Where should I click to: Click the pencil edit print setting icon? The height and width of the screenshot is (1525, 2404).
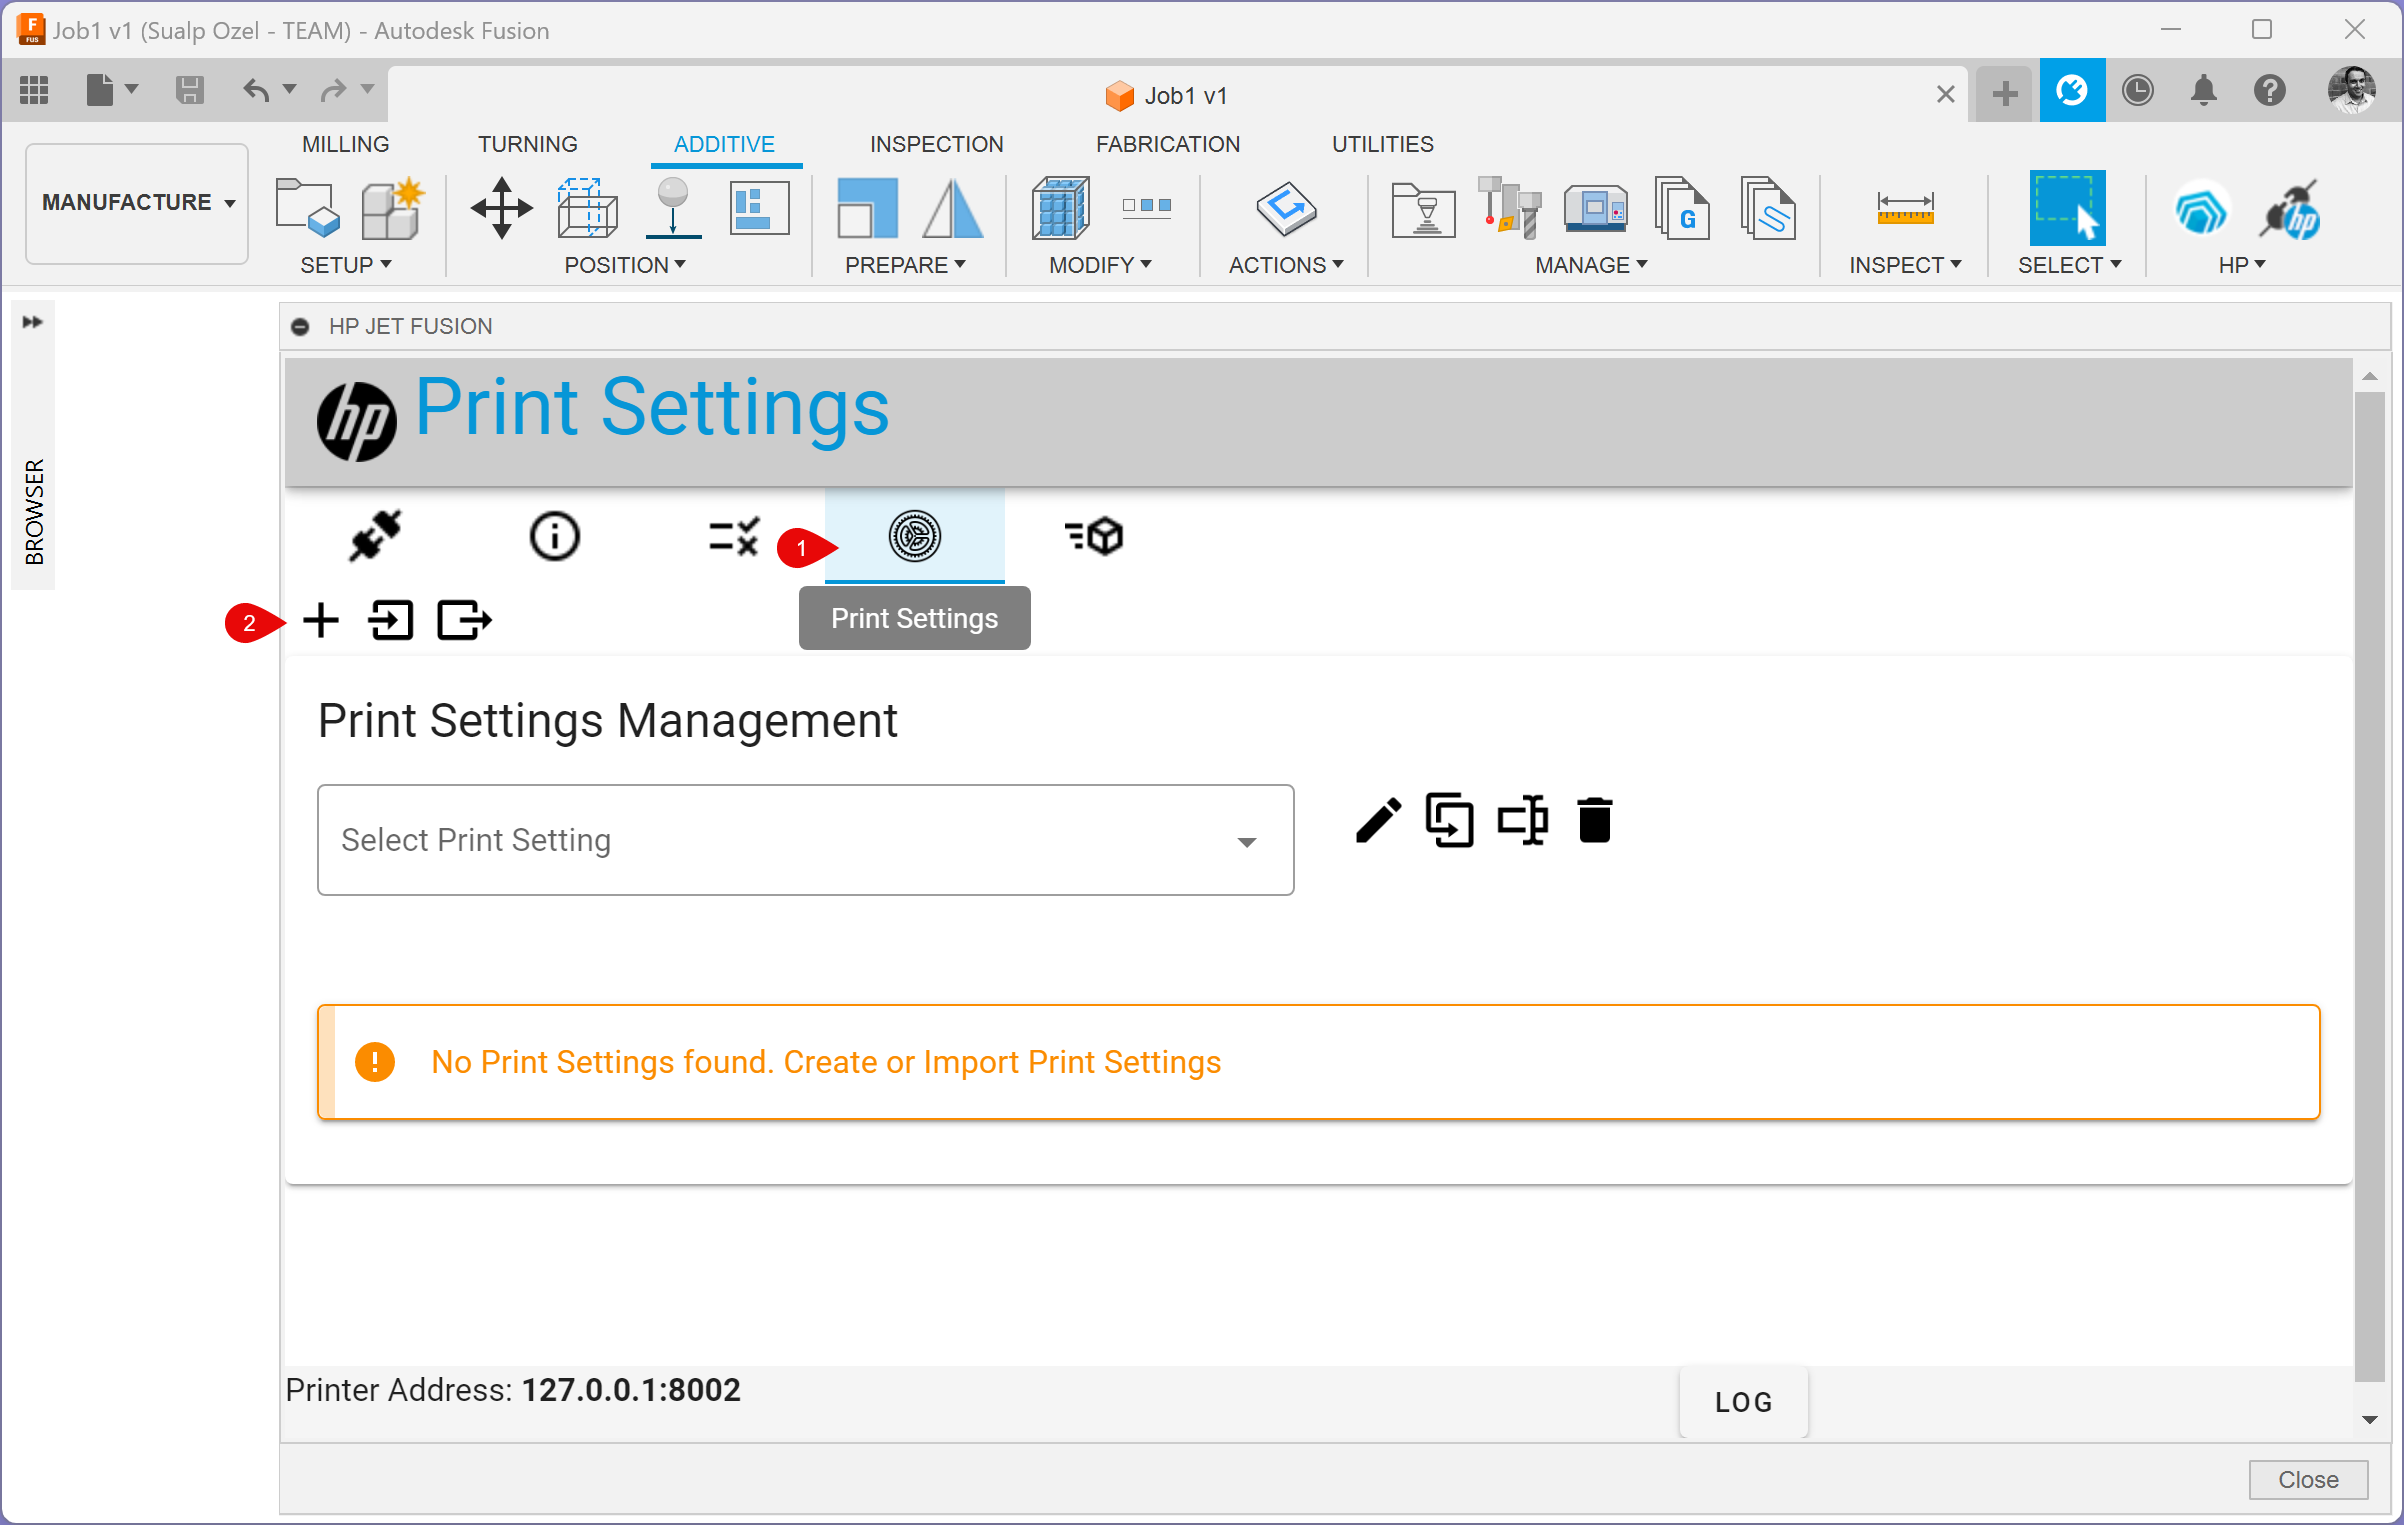coord(1378,821)
